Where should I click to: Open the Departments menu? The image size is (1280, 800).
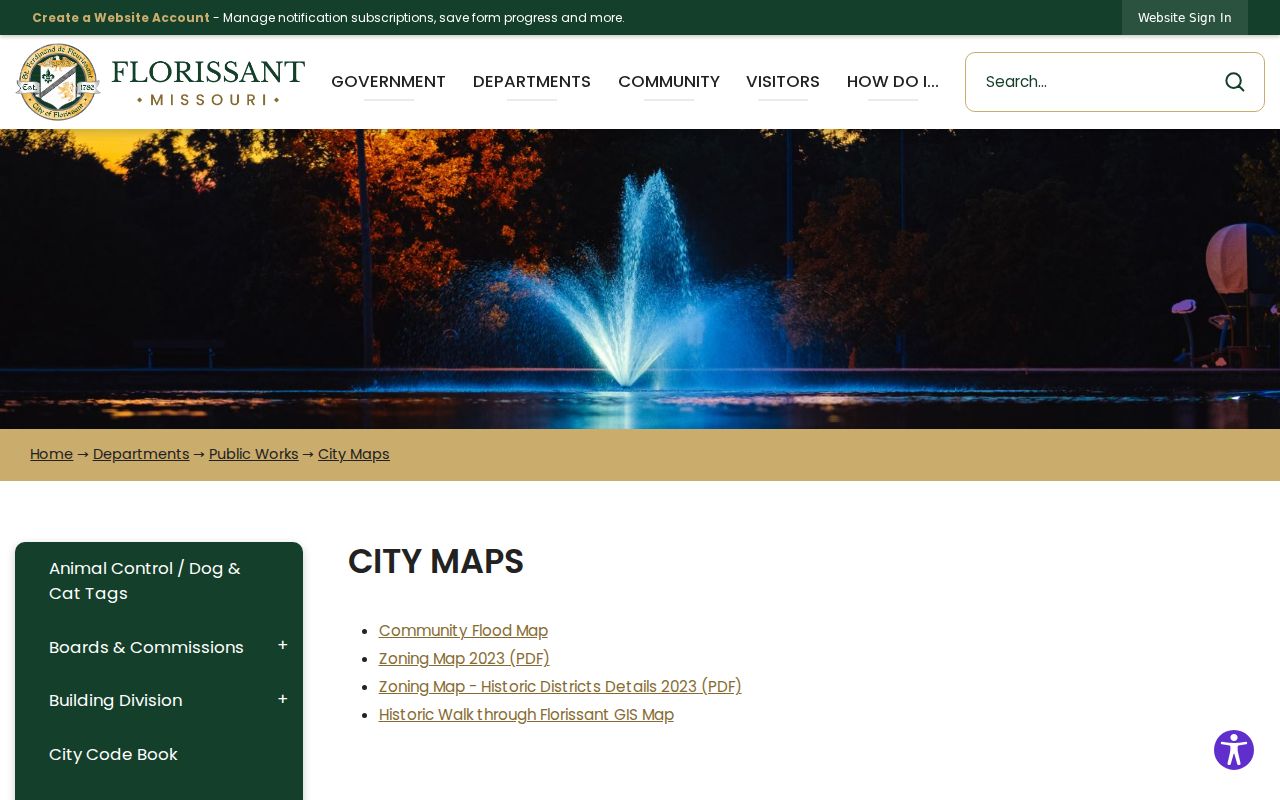(x=532, y=82)
